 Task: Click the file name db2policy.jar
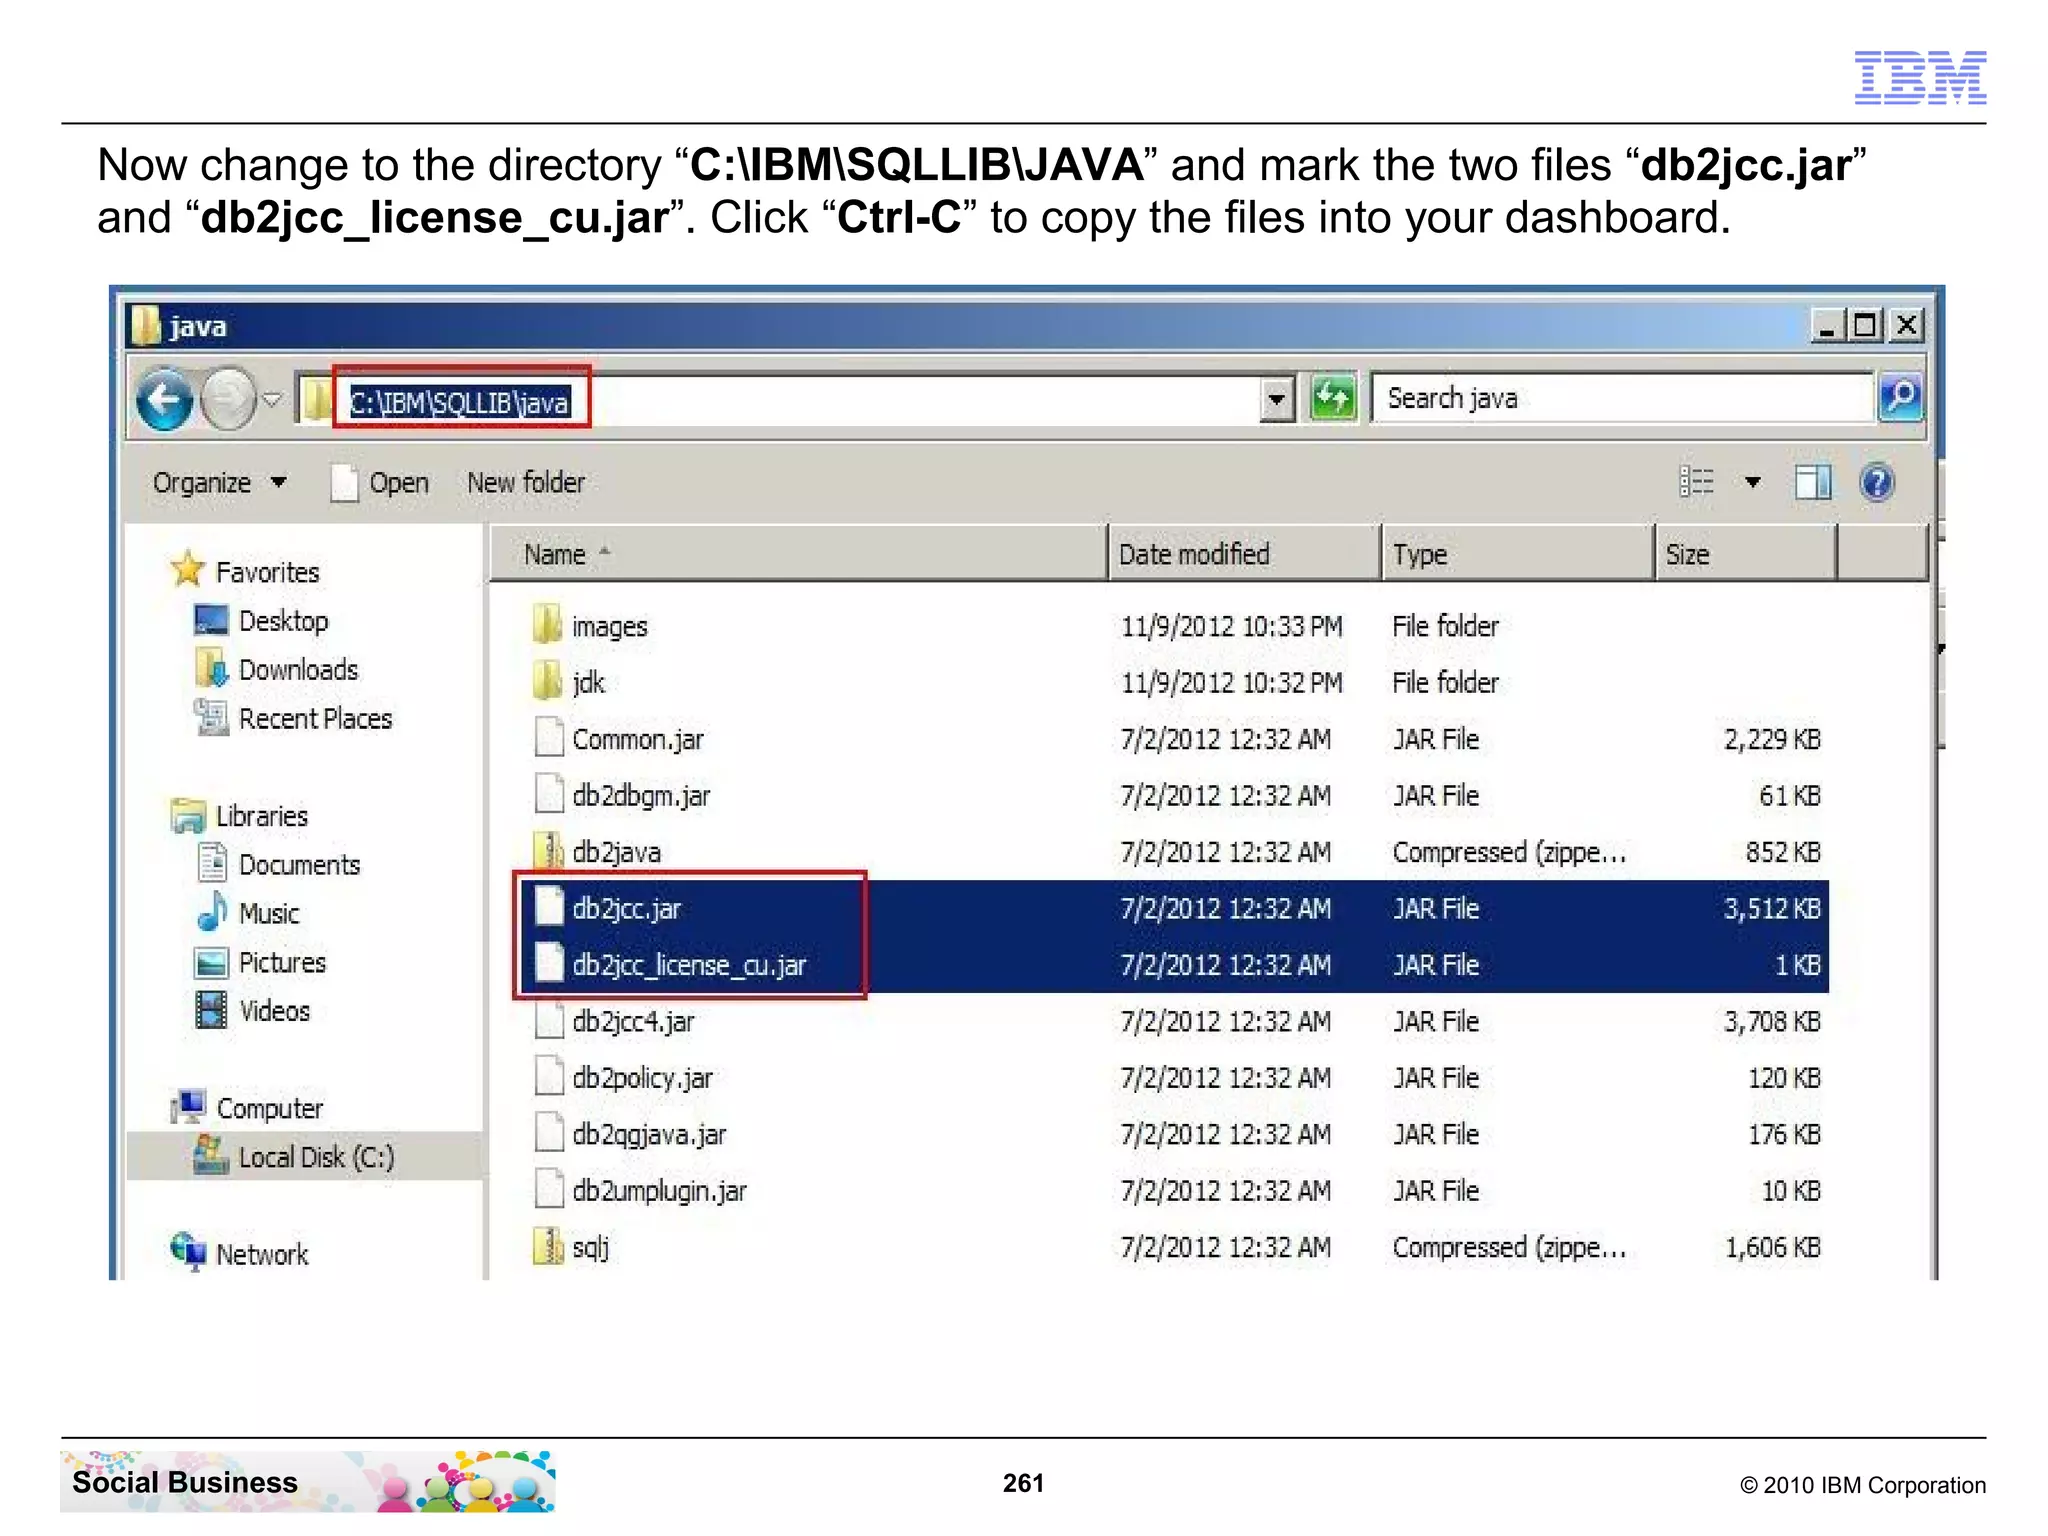point(642,1078)
